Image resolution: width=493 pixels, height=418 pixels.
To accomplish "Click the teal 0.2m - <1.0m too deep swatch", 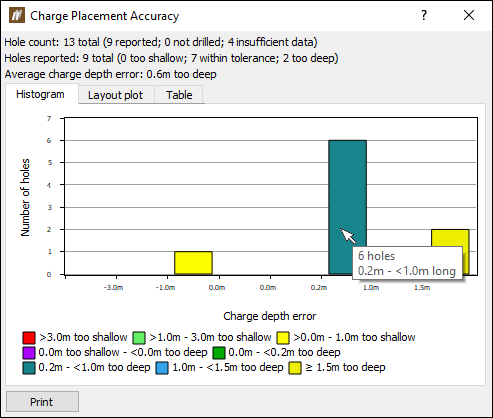I will pos(29,368).
